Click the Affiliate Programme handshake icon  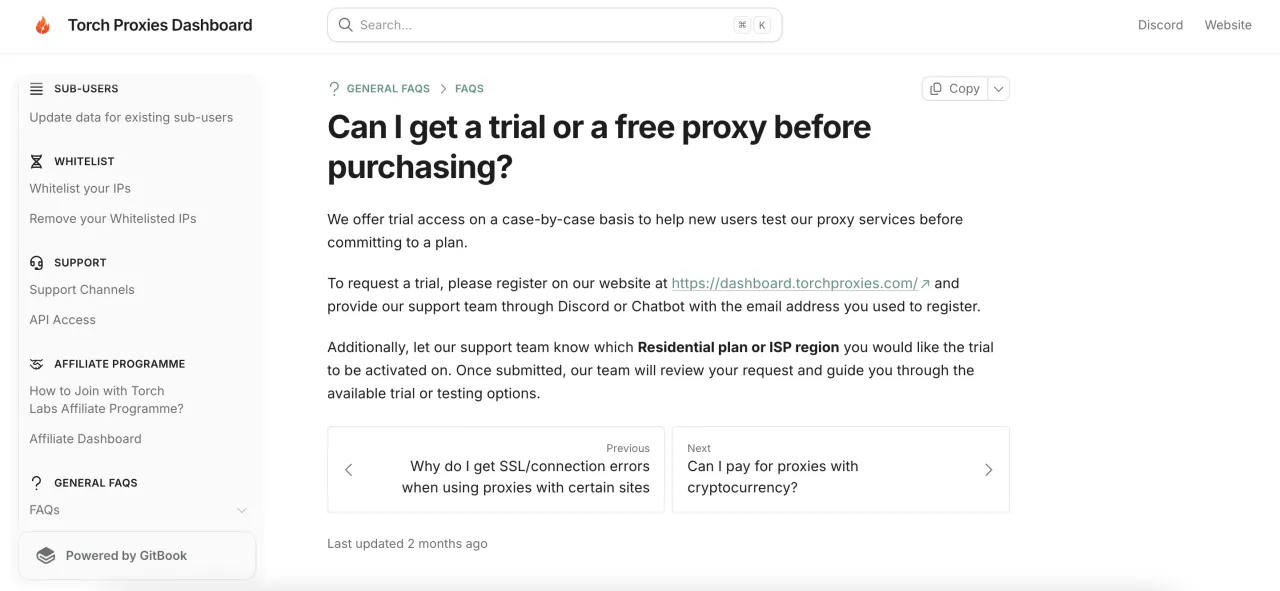click(x=37, y=364)
